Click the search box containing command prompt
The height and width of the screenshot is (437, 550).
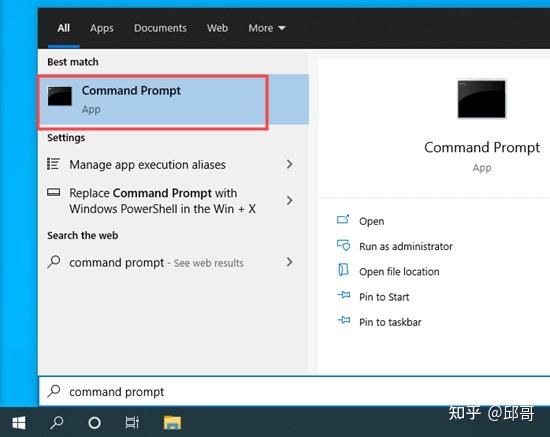point(294,391)
